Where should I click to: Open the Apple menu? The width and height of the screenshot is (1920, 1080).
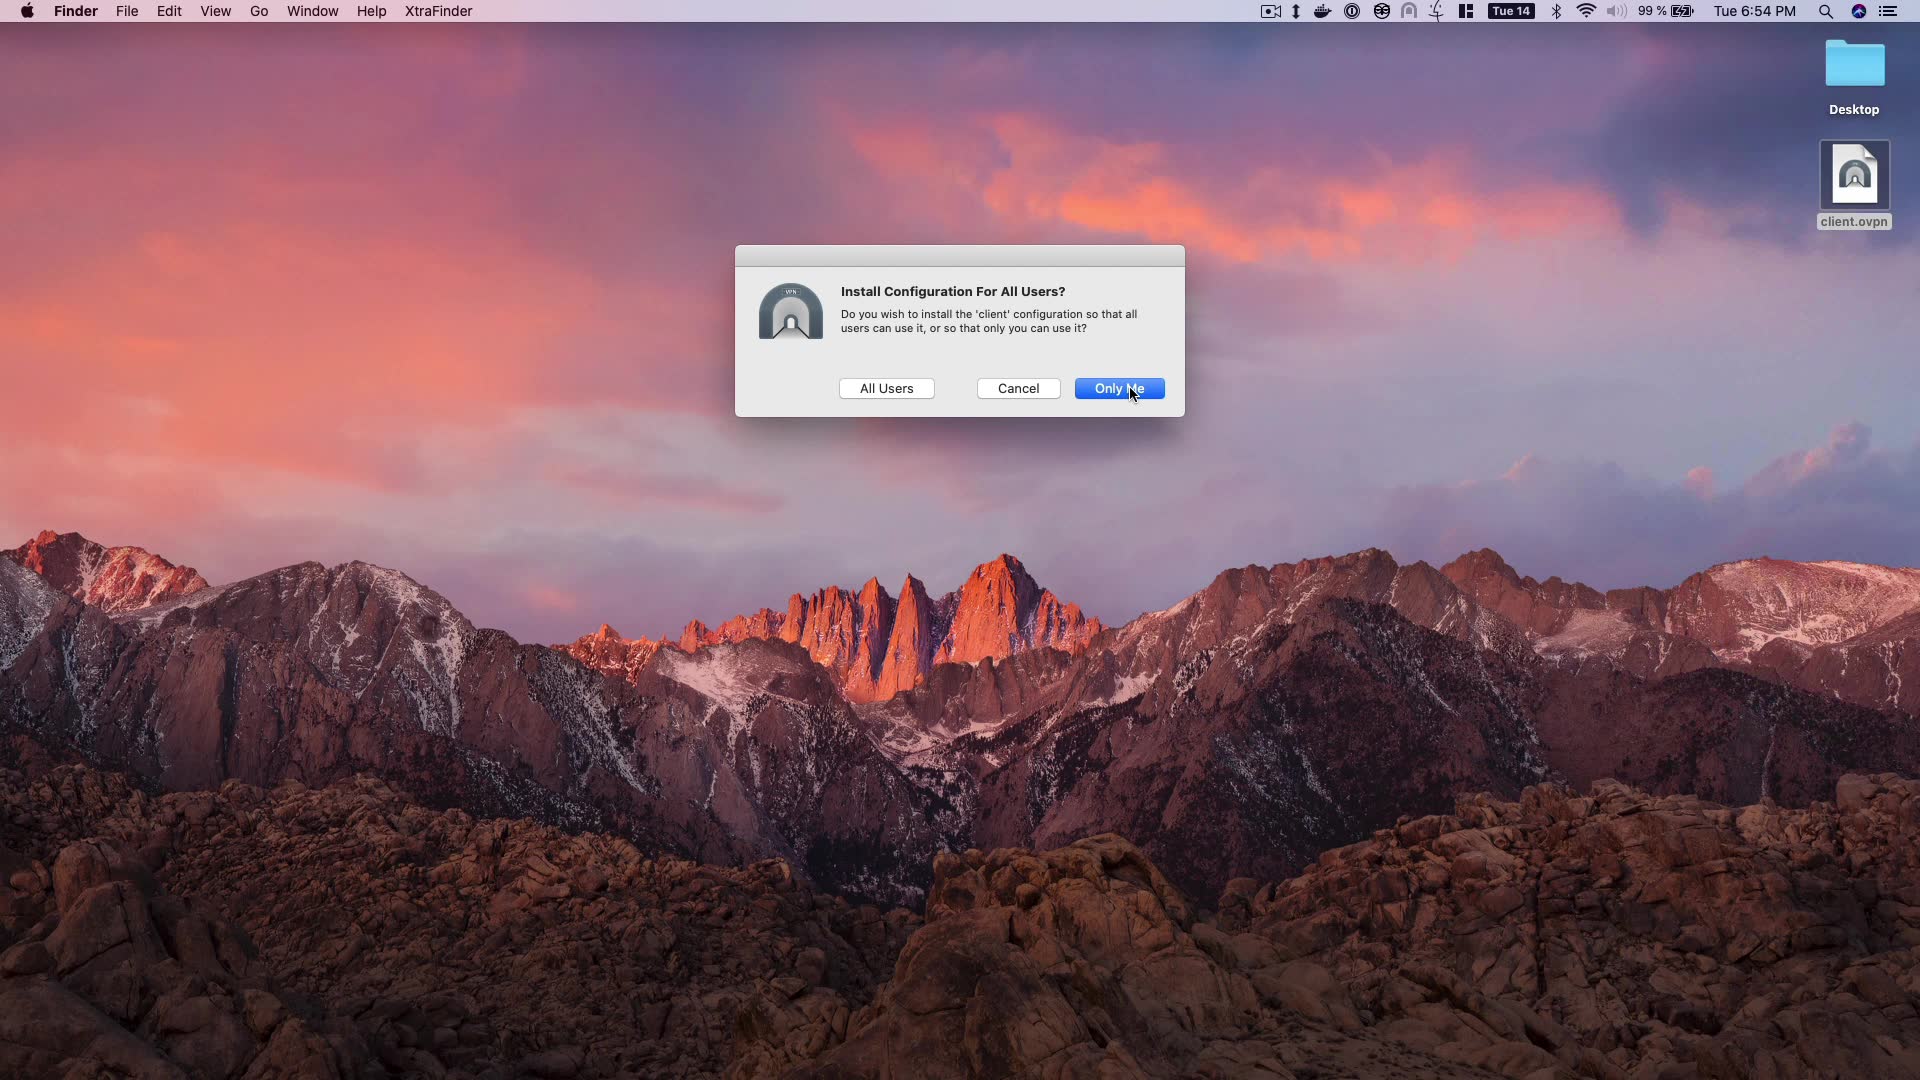(x=27, y=11)
